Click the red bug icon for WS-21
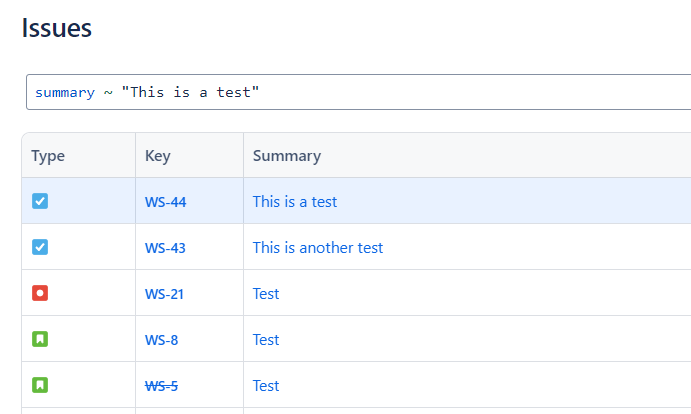691x414 pixels. click(x=40, y=293)
